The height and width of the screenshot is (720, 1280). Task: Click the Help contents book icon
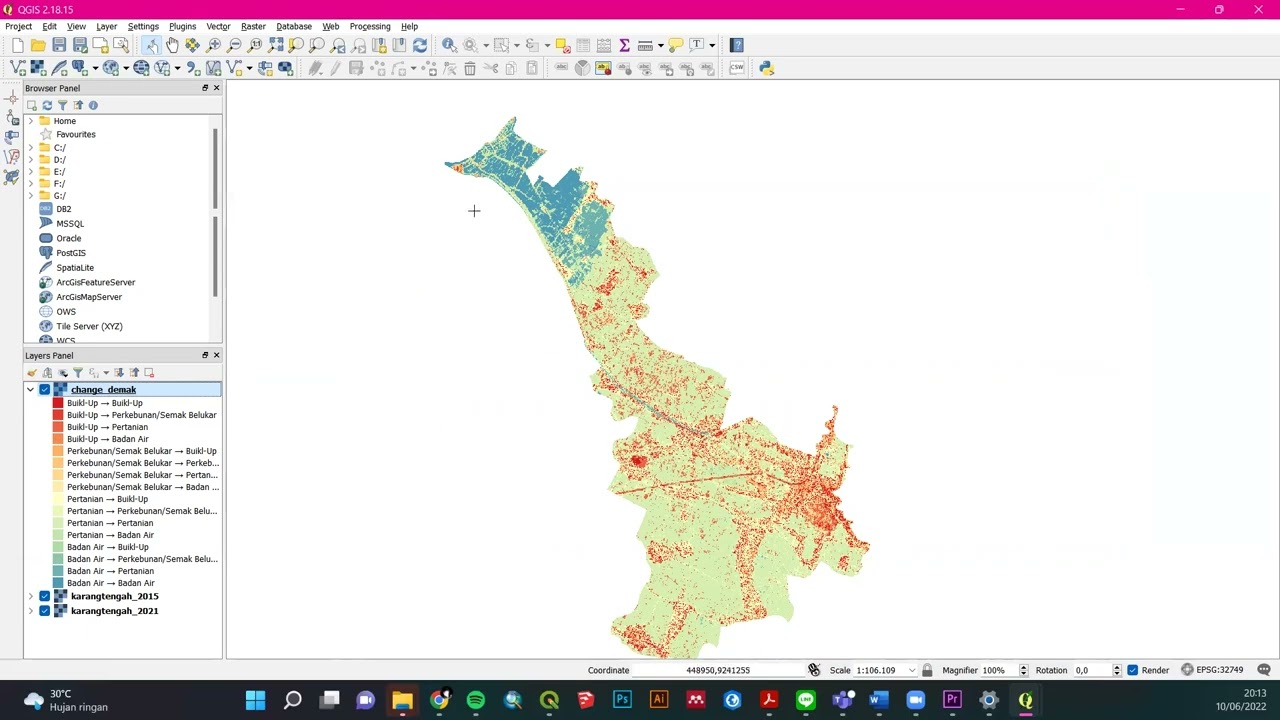[x=737, y=45]
